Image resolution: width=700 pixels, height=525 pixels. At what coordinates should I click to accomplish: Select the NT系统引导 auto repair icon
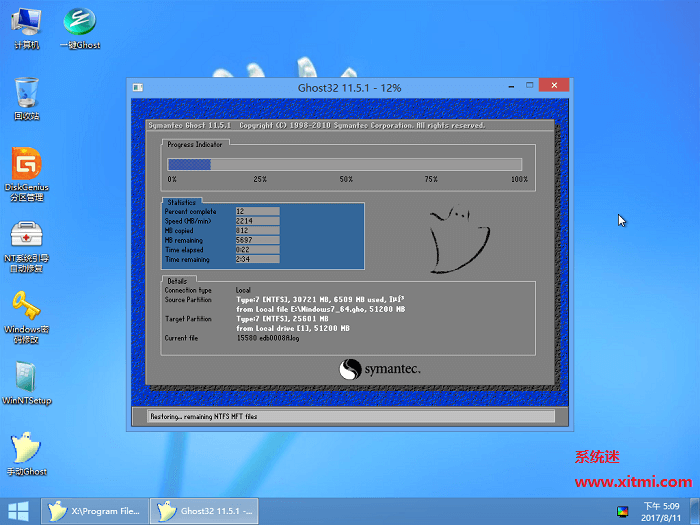click(26, 246)
